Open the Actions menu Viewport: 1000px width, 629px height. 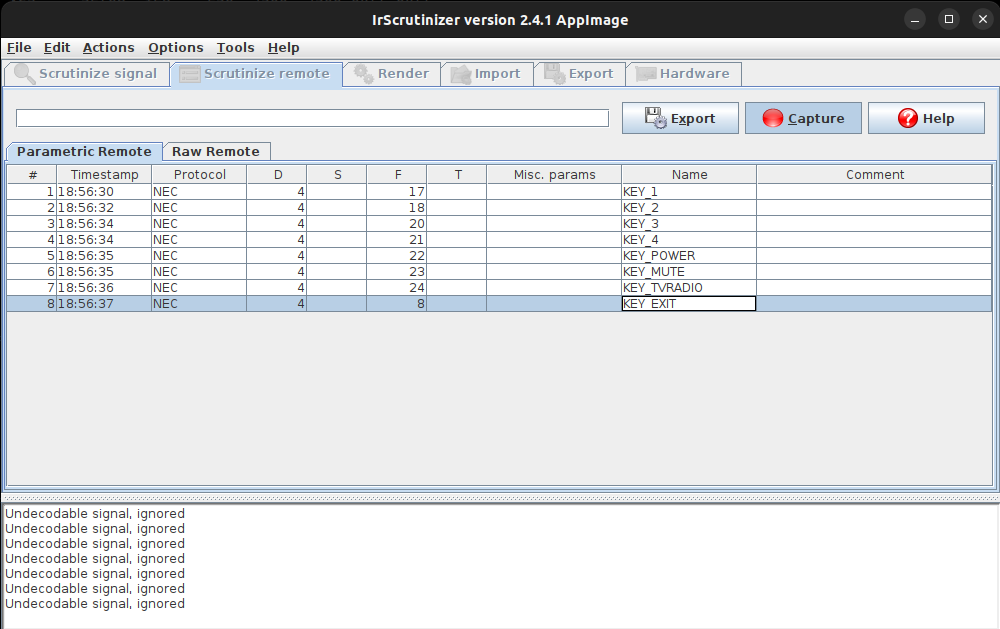pos(108,47)
